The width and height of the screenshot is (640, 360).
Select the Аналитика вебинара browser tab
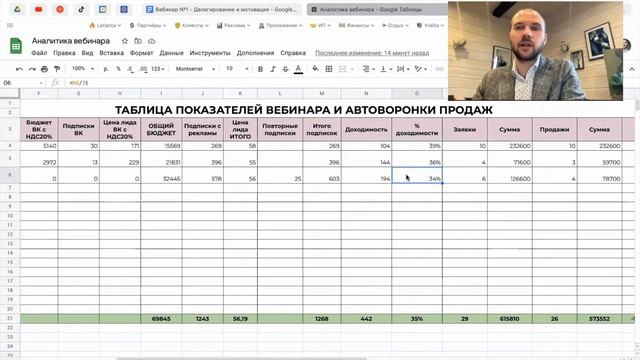378,9
